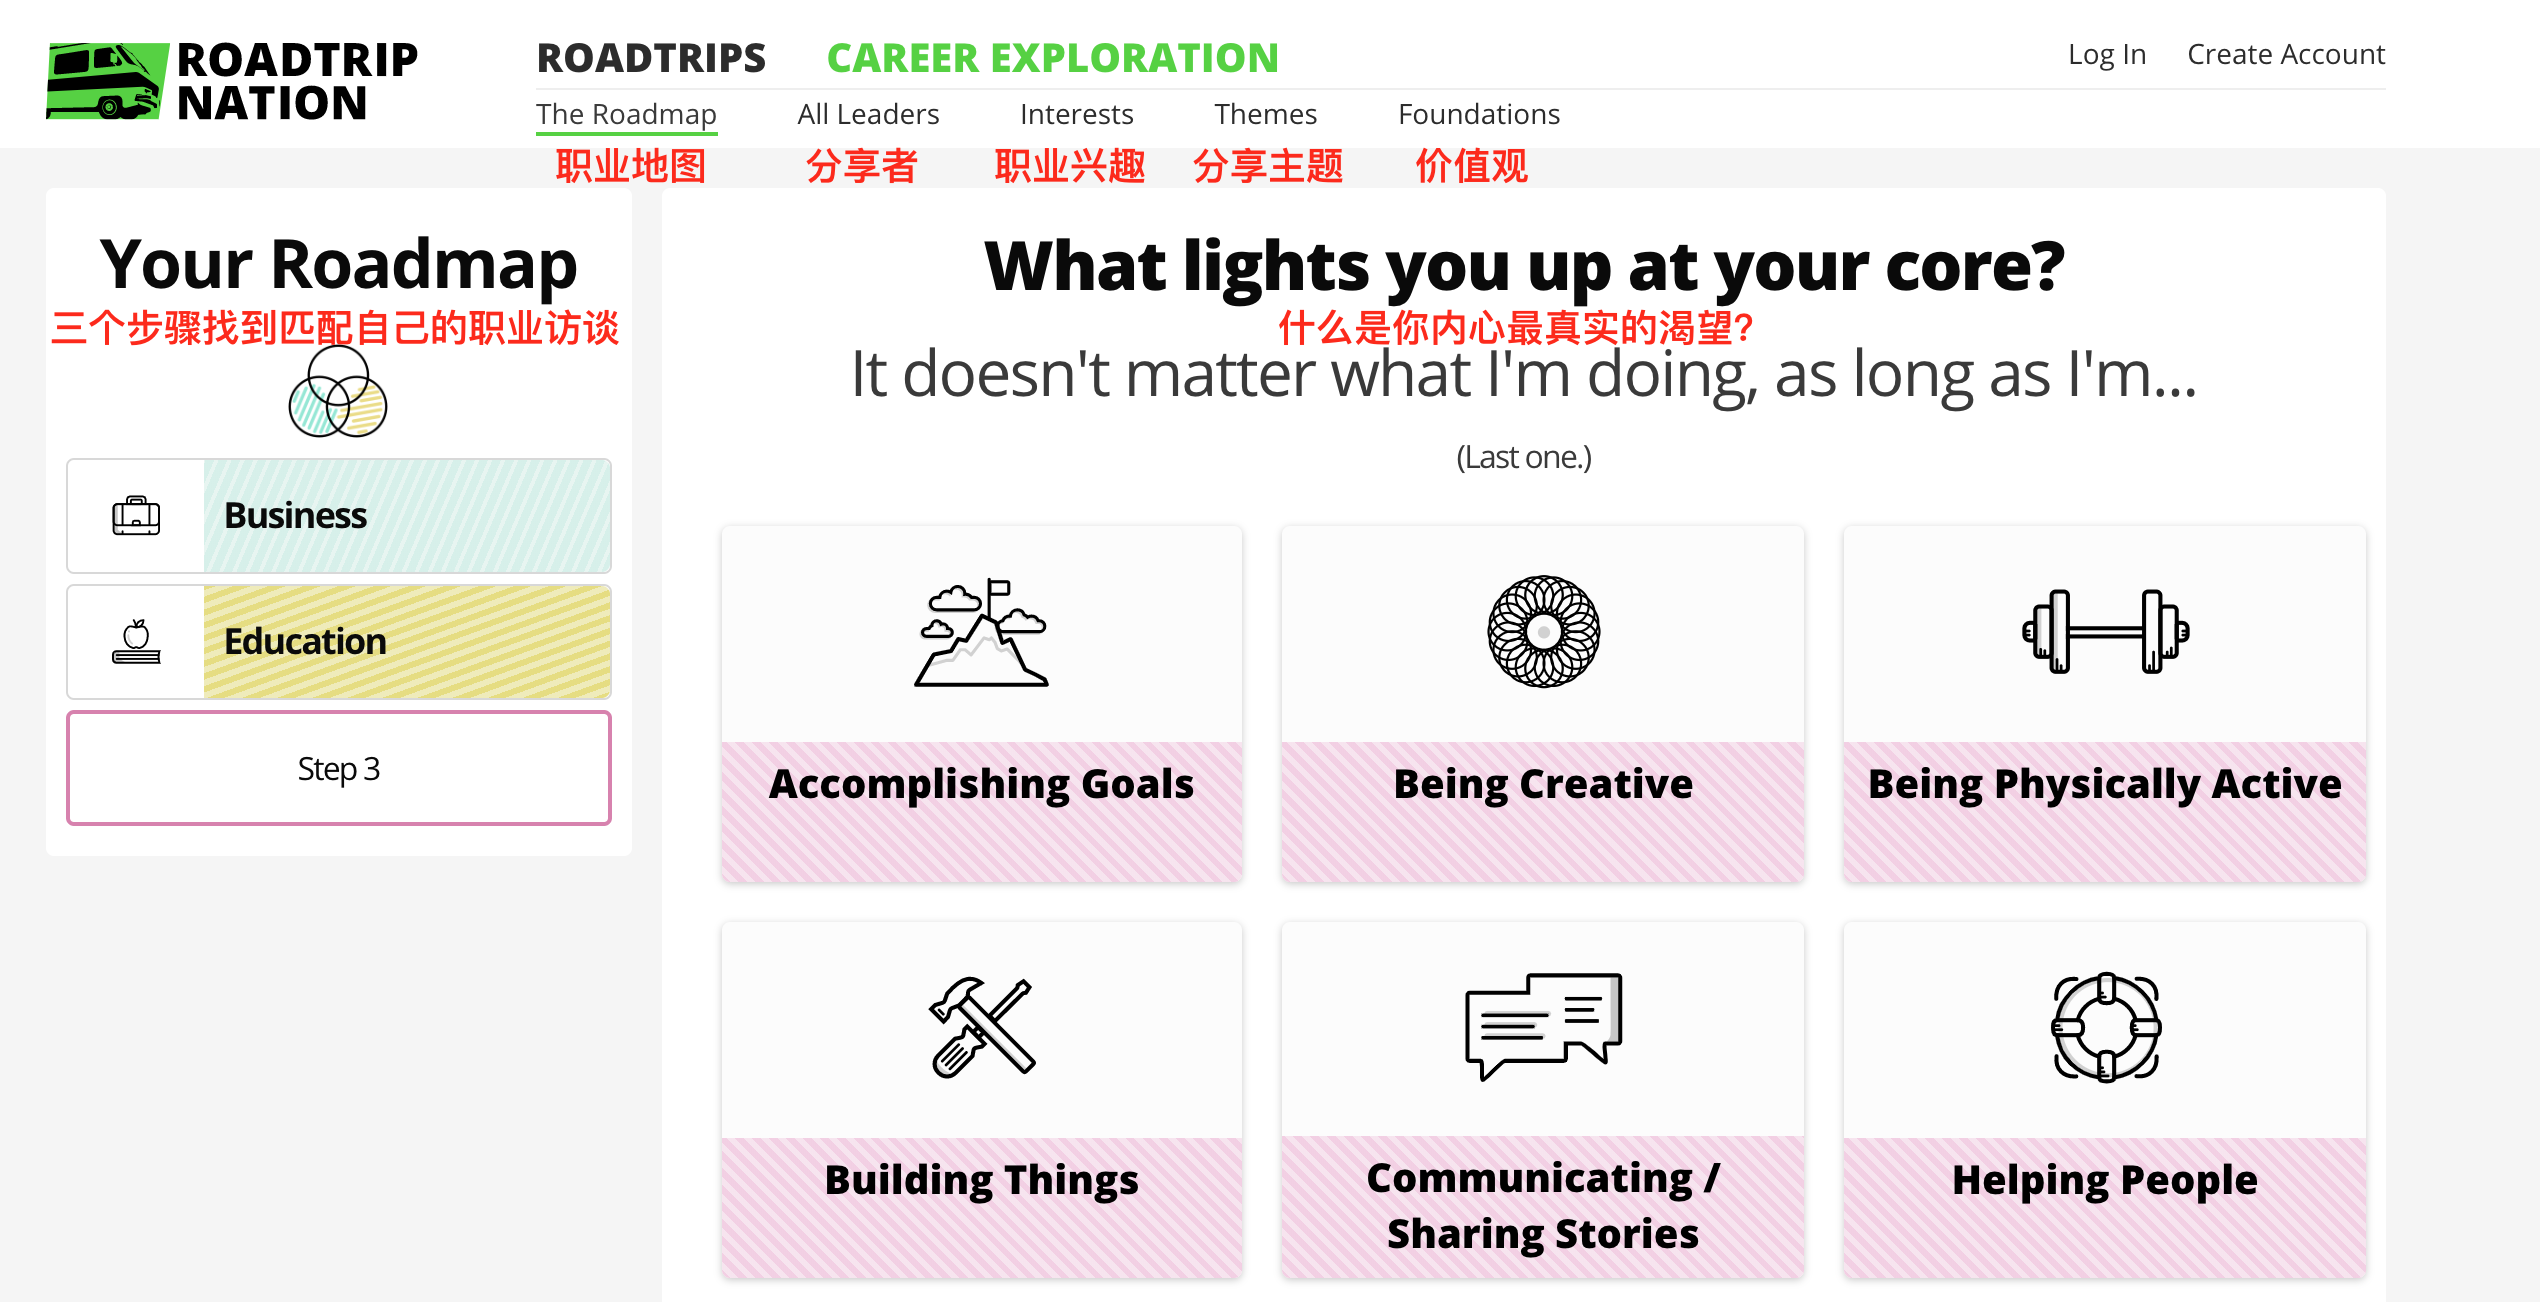The image size is (2540, 1302).
Task: Click the Venn diagram circles under Your Roadmap
Action: pyautogui.click(x=338, y=392)
